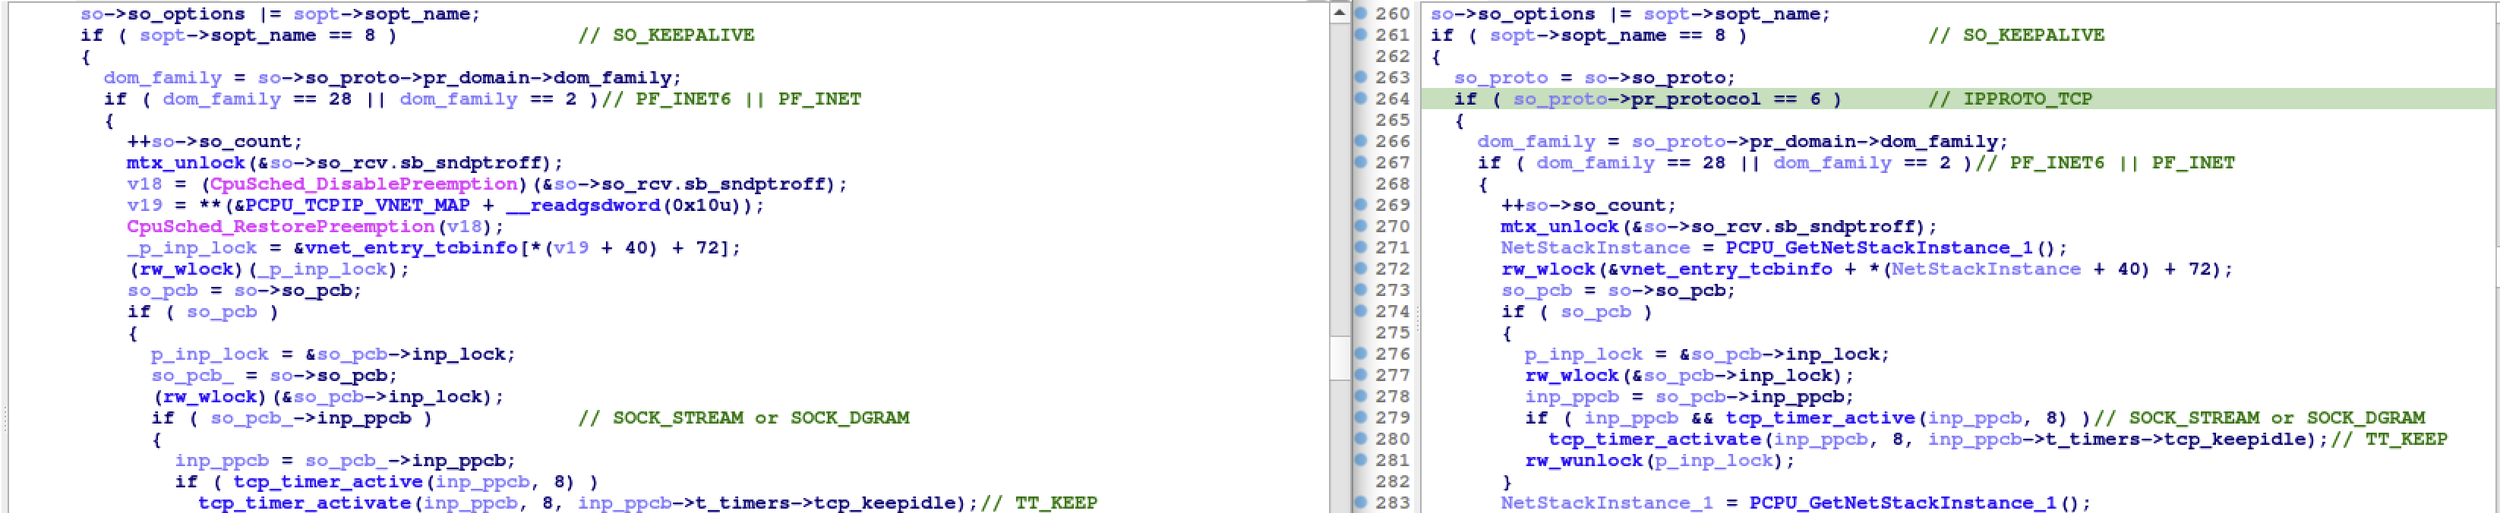This screenshot has height=513, width=2500.
Task: Click 'so_pcb_' assignment in the left pane
Action: pos(192,376)
